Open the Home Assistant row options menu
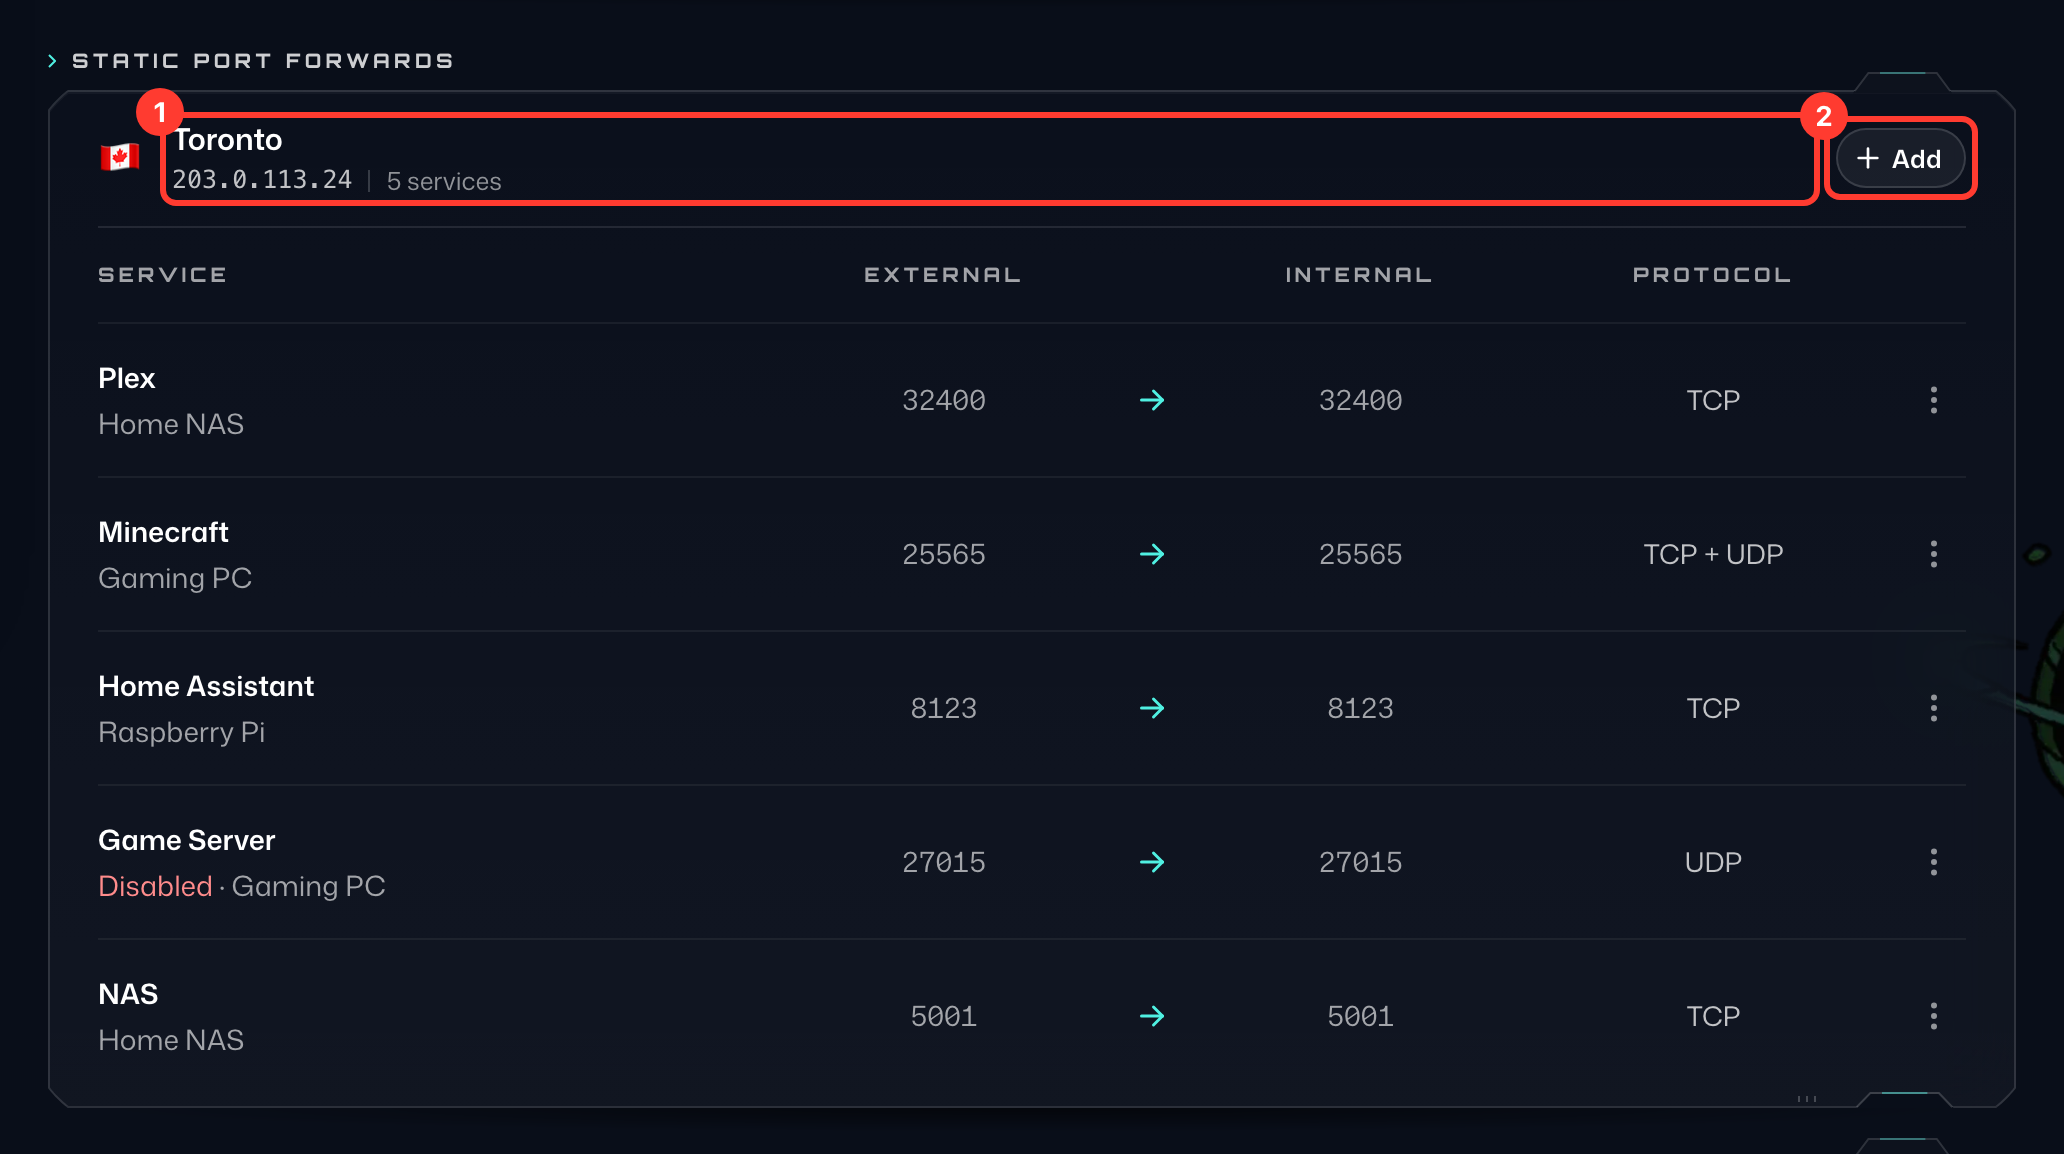Screen dimensions: 2064x1154 point(1933,708)
